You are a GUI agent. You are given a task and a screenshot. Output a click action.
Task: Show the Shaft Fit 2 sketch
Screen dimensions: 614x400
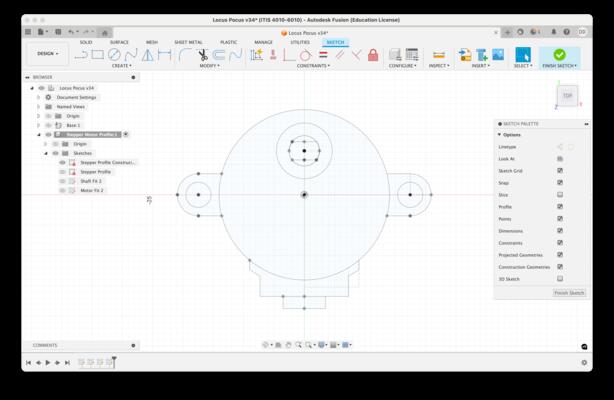coord(62,181)
